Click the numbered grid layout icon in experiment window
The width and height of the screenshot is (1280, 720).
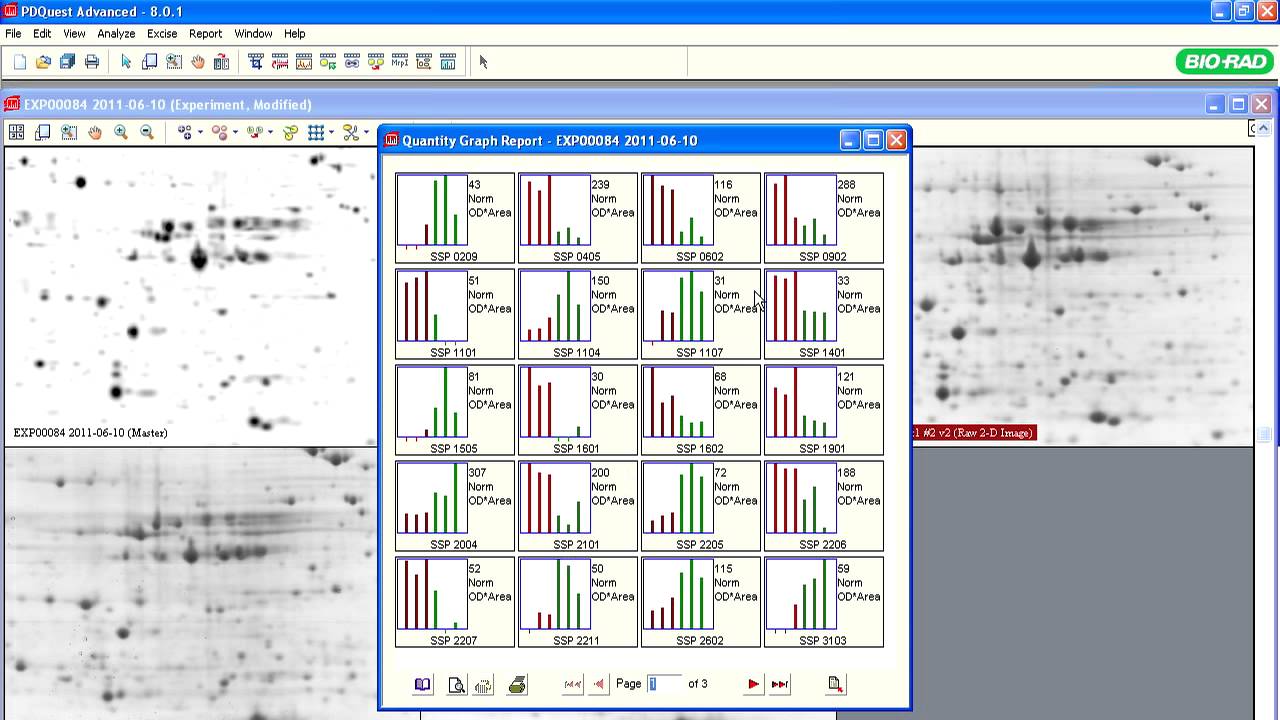17,132
